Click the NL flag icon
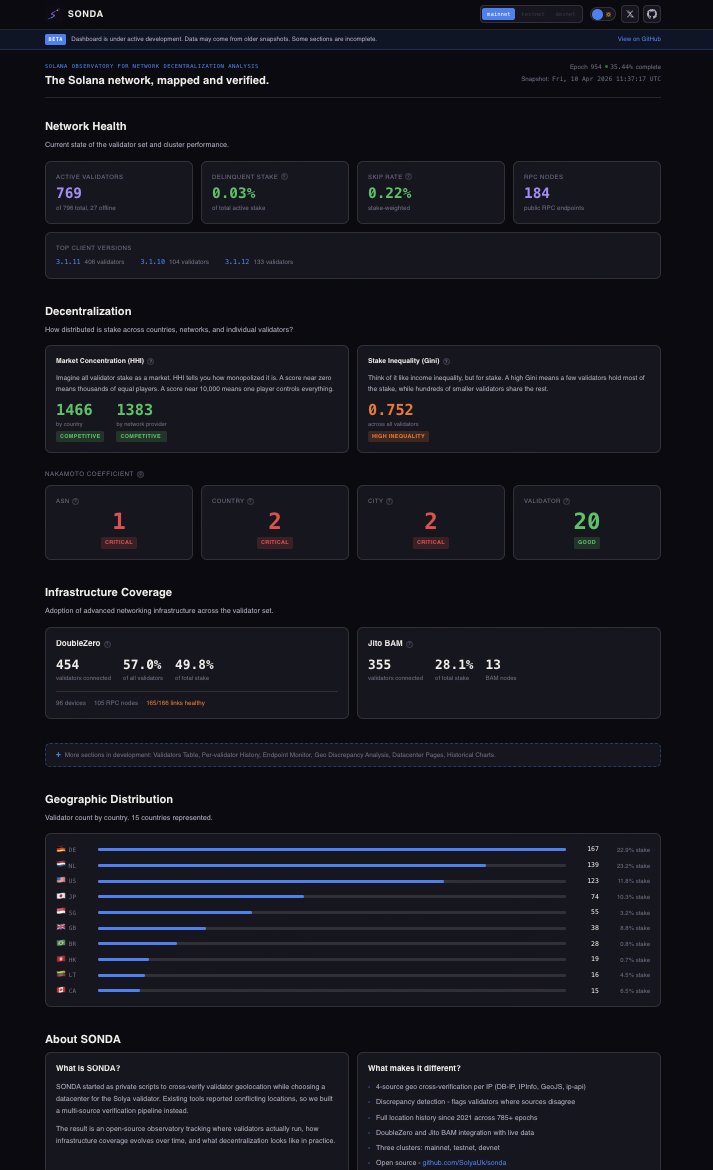 61,865
